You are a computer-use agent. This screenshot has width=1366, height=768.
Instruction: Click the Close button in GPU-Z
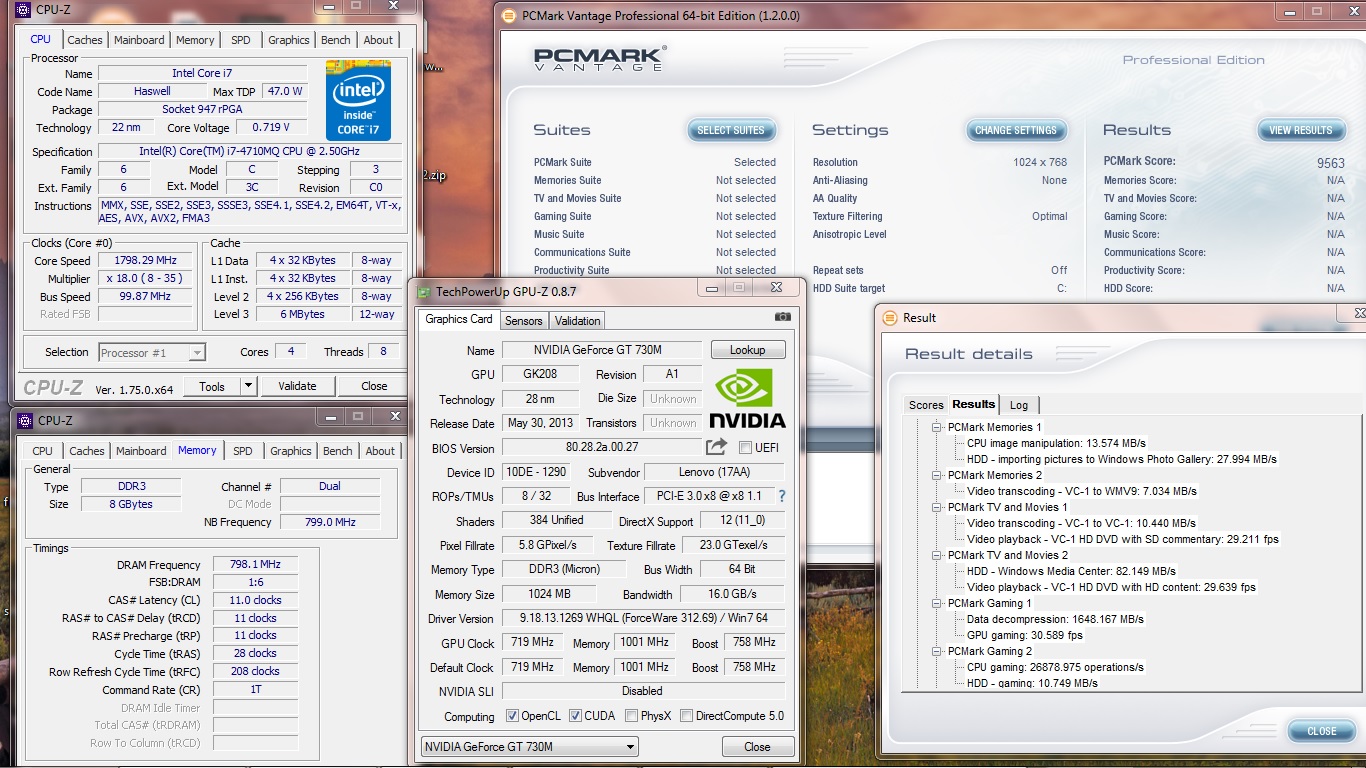coord(758,746)
